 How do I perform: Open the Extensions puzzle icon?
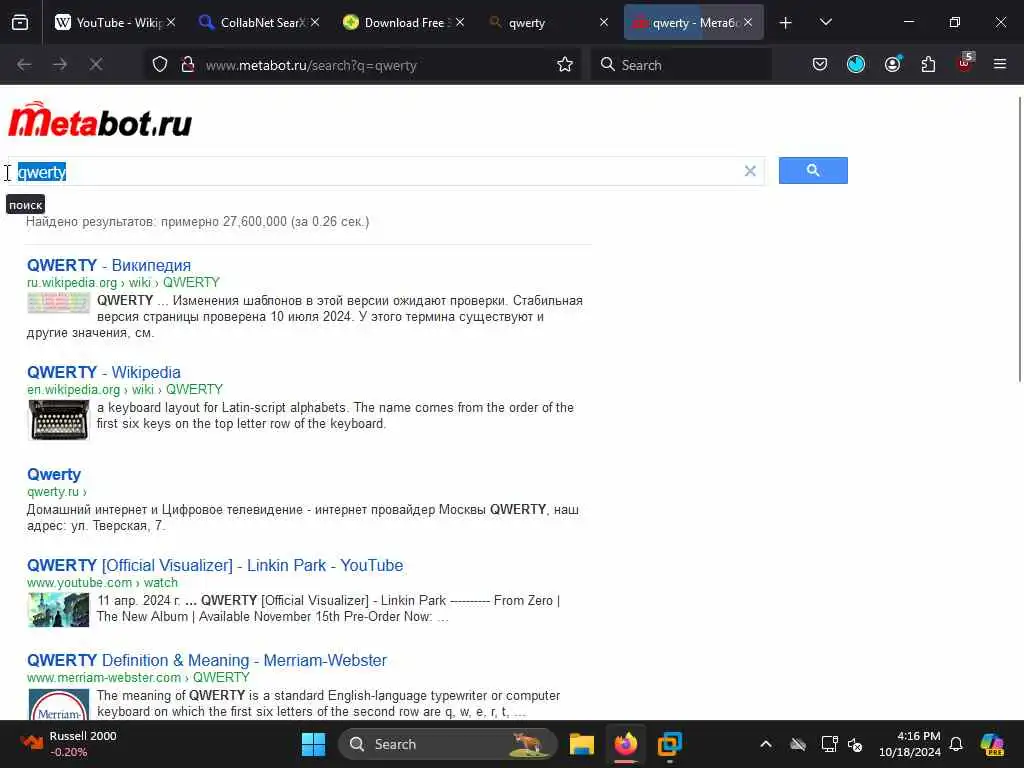(928, 64)
